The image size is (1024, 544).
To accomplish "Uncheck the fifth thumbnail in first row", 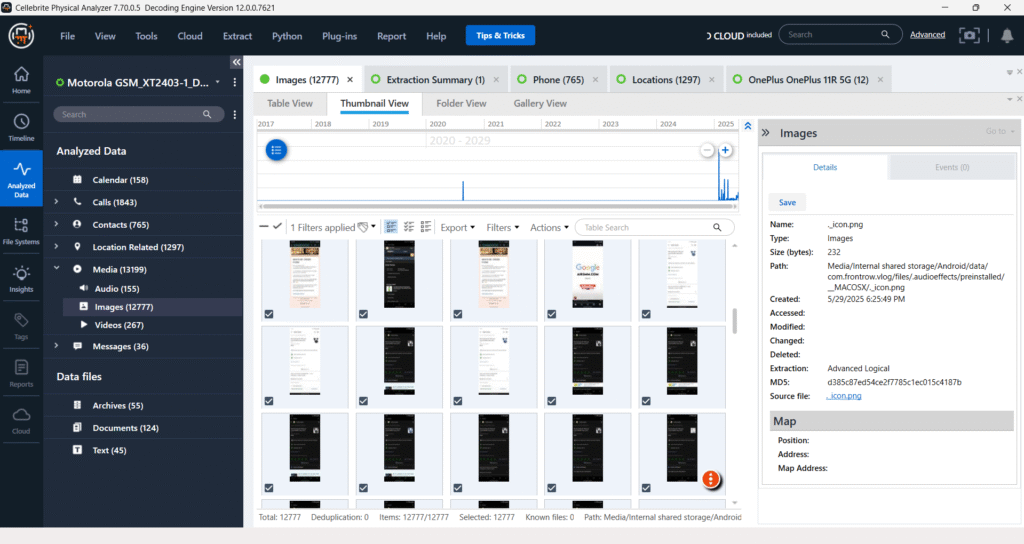I will 646,314.
